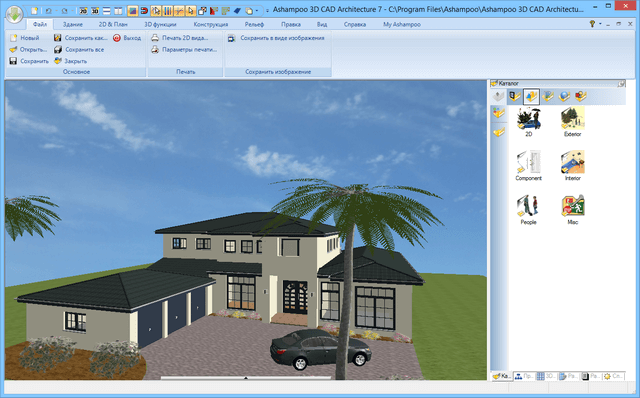Switch to the 3D view icon
The image size is (640, 398).
tap(95, 11)
